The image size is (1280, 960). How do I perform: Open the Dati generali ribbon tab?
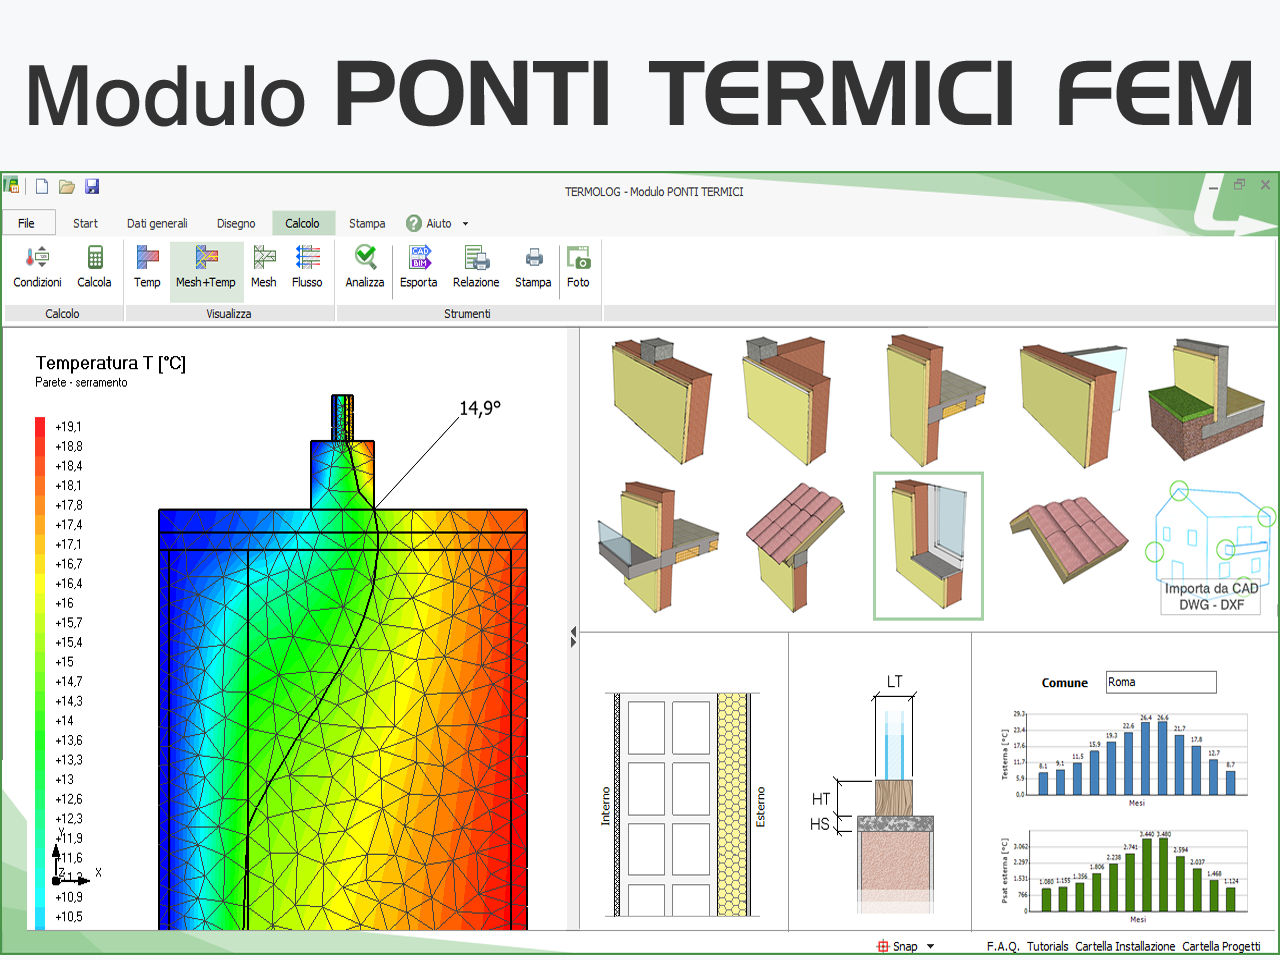(157, 222)
